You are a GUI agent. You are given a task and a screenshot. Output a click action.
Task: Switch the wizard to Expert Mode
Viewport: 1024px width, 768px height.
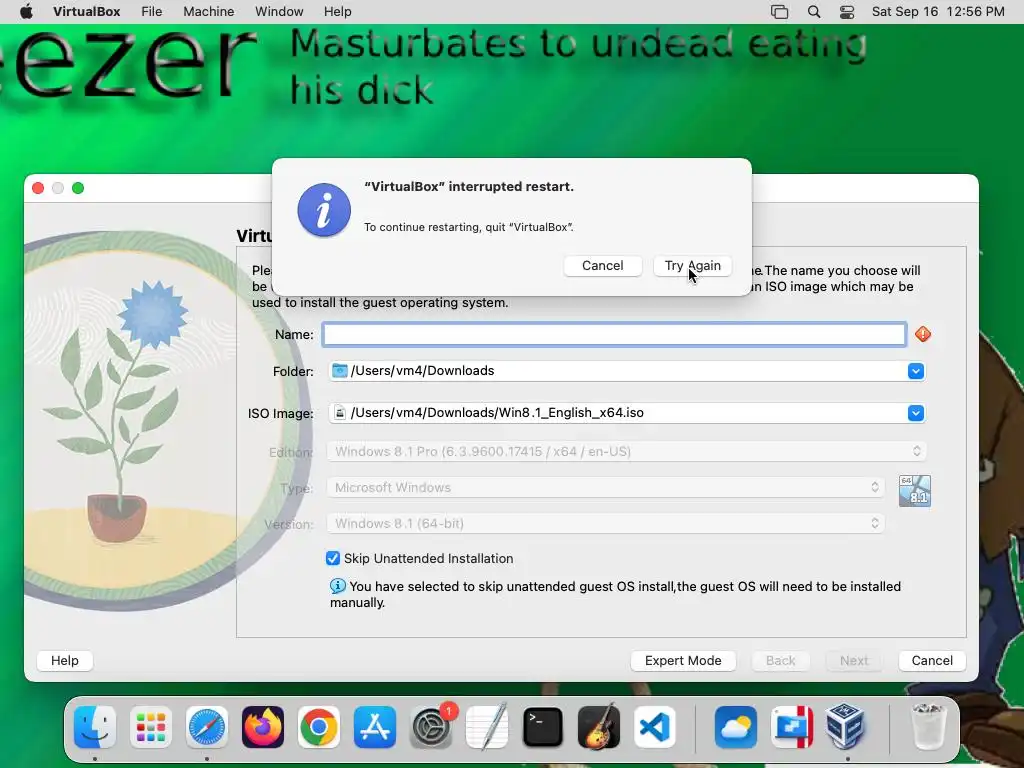(x=683, y=660)
